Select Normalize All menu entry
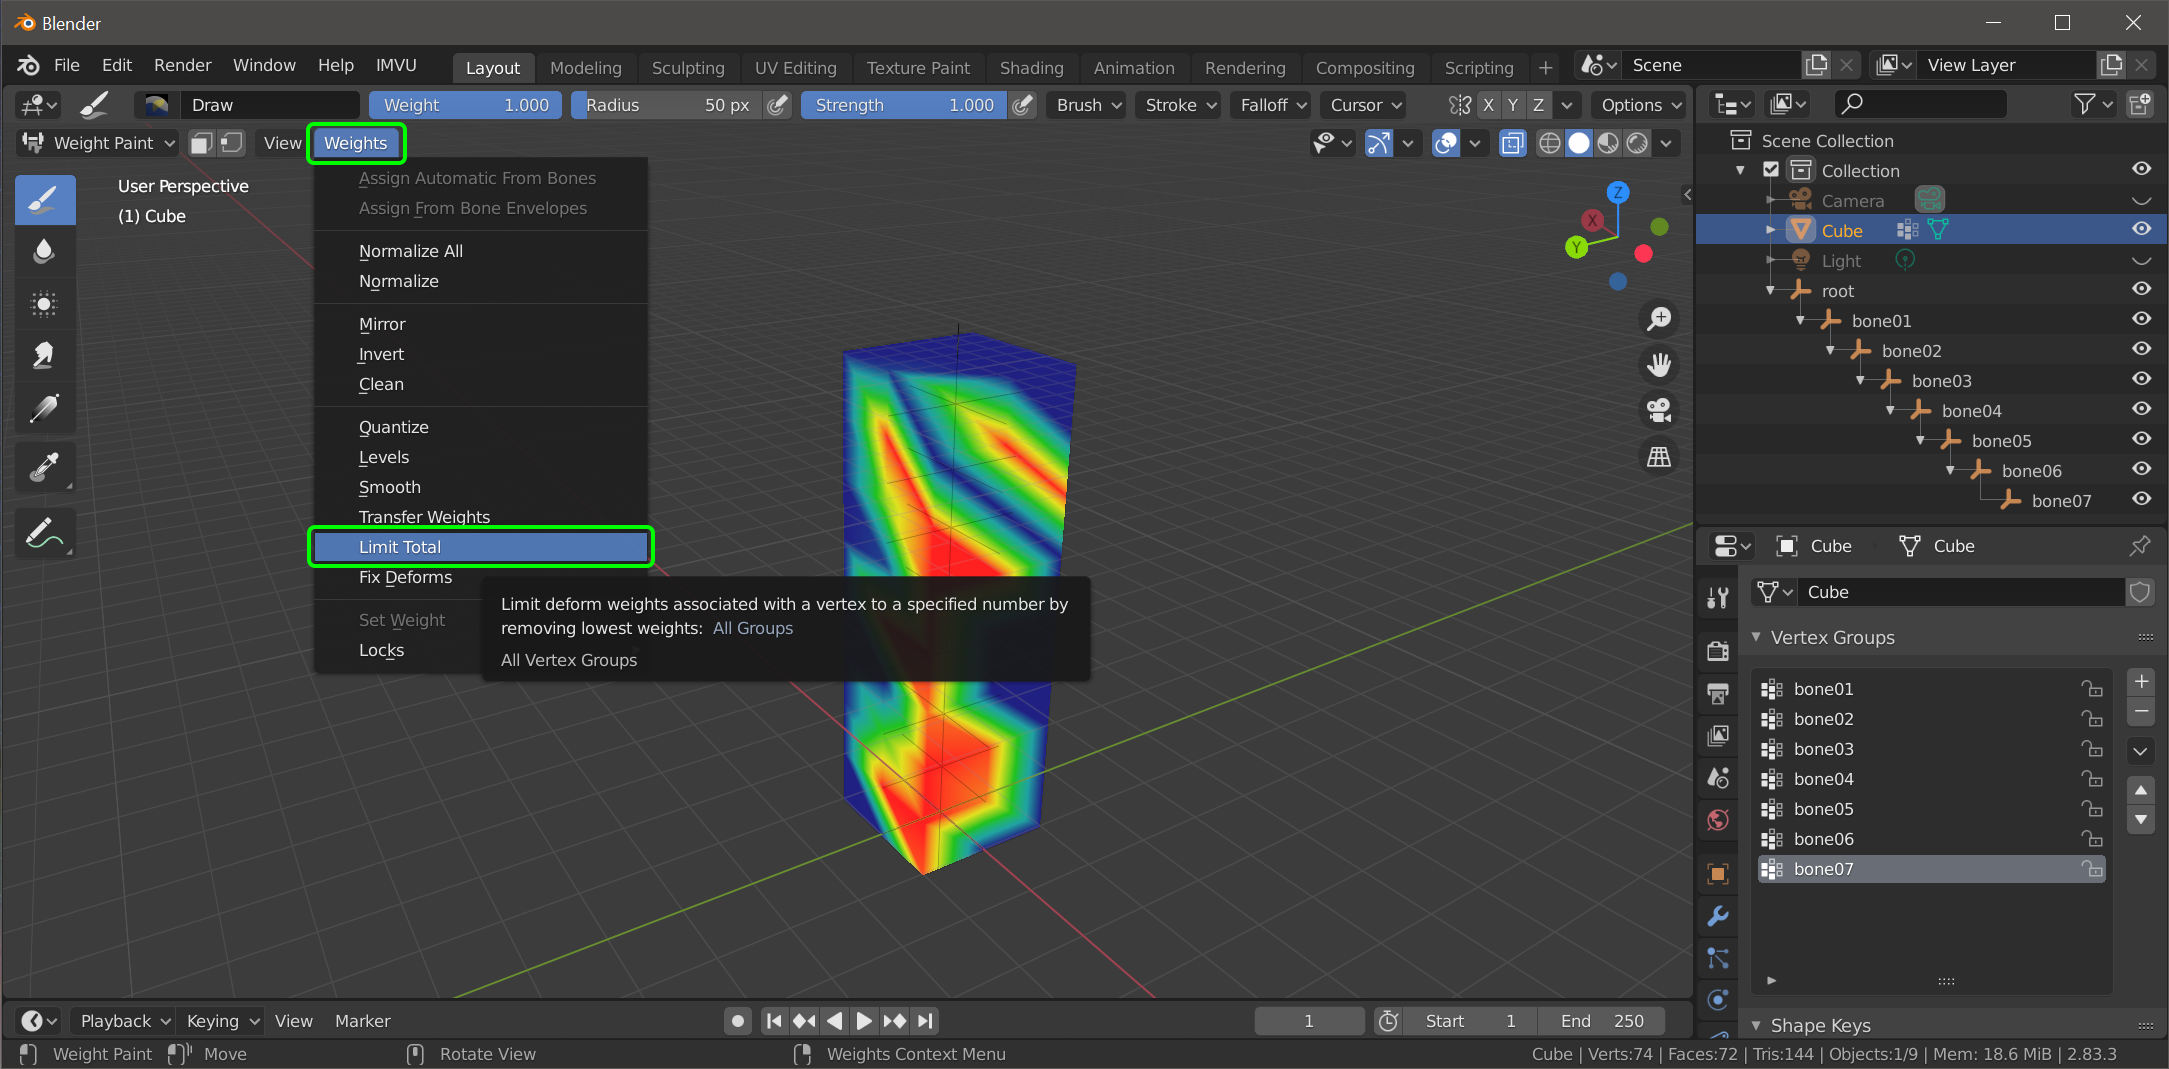 click(481, 251)
